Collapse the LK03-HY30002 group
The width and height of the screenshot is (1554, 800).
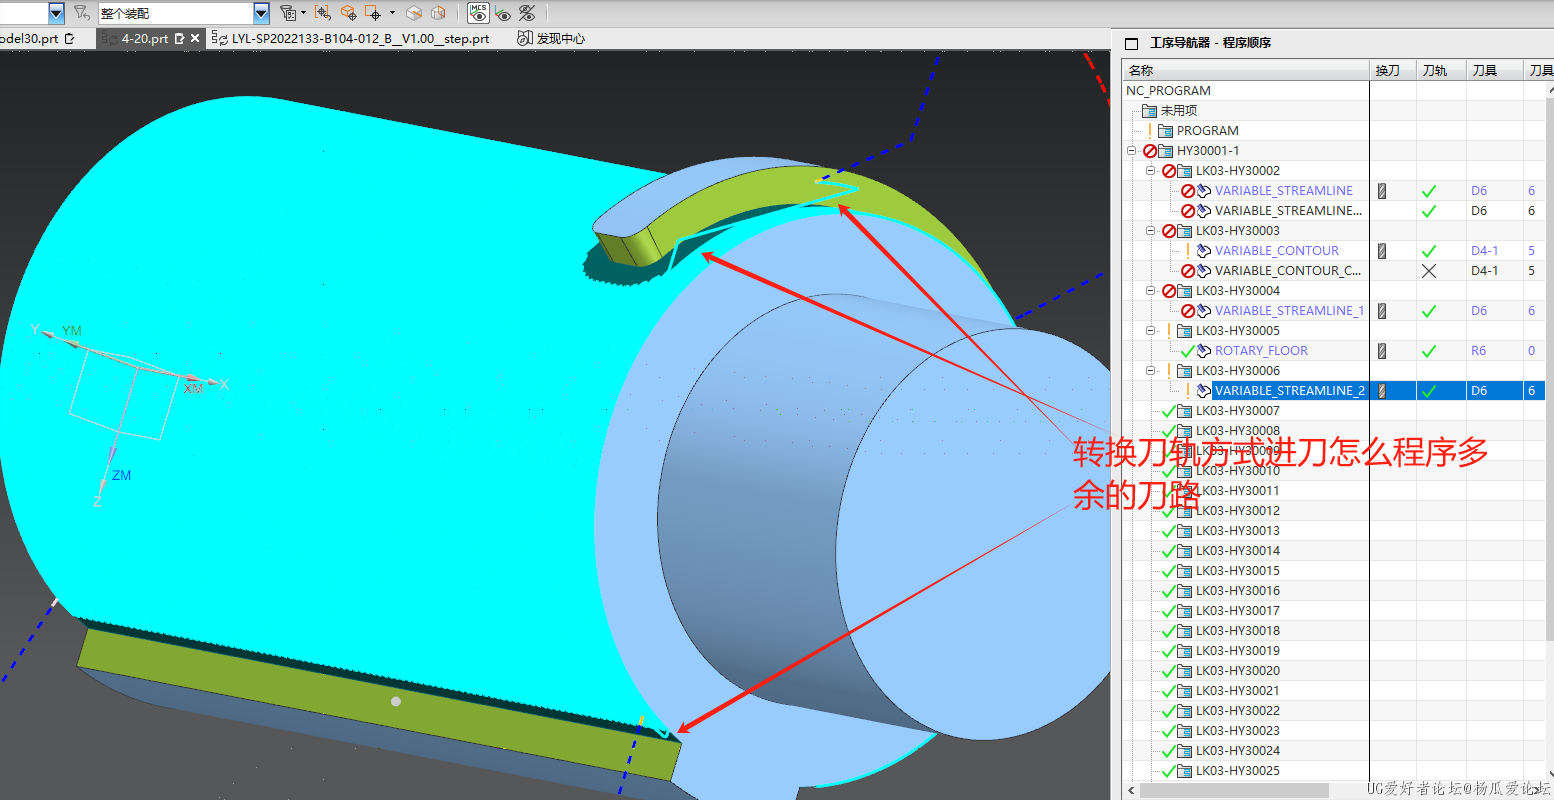coord(1151,171)
